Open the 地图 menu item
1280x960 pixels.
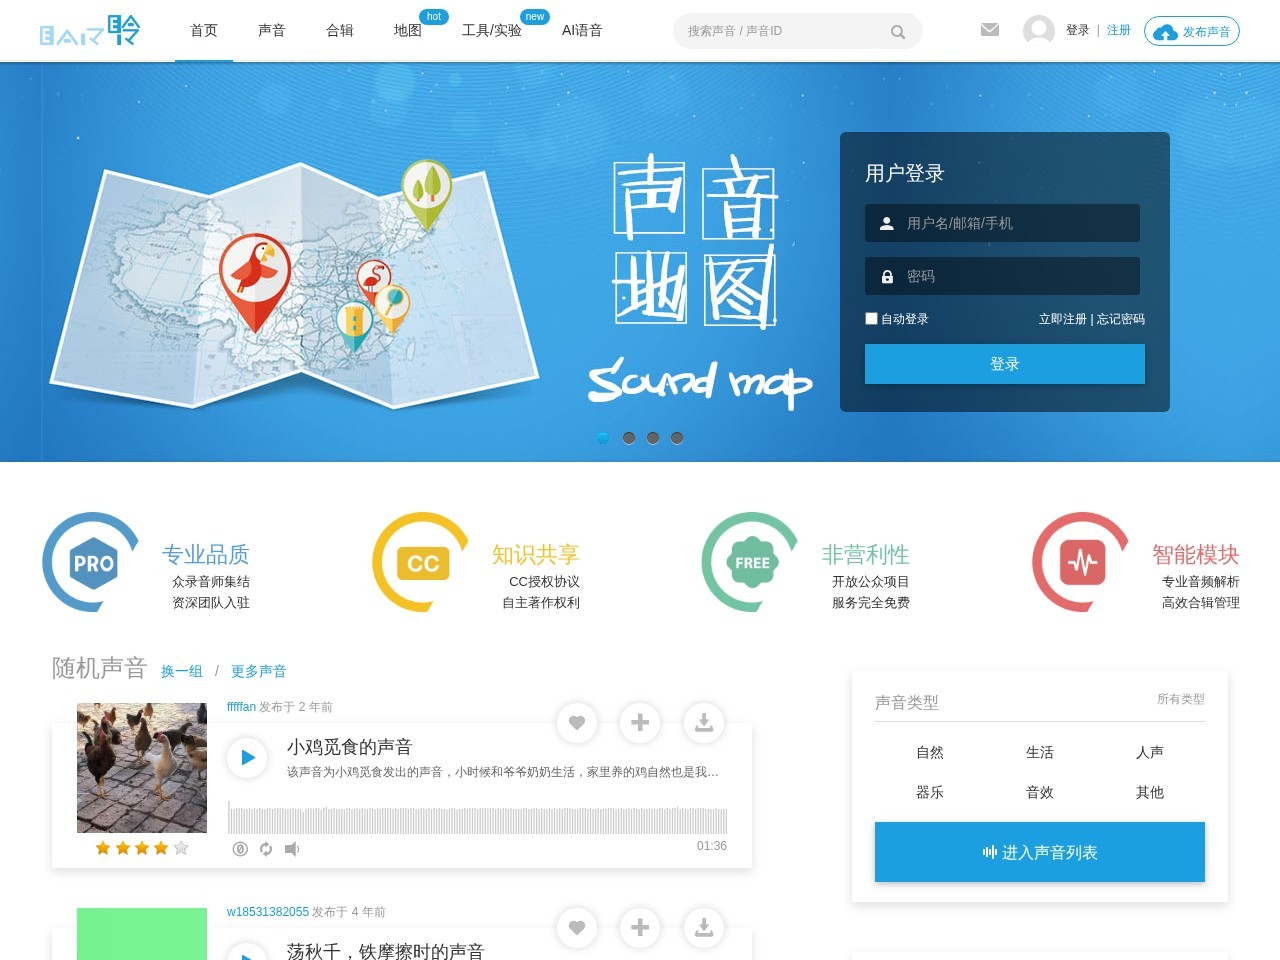408,31
